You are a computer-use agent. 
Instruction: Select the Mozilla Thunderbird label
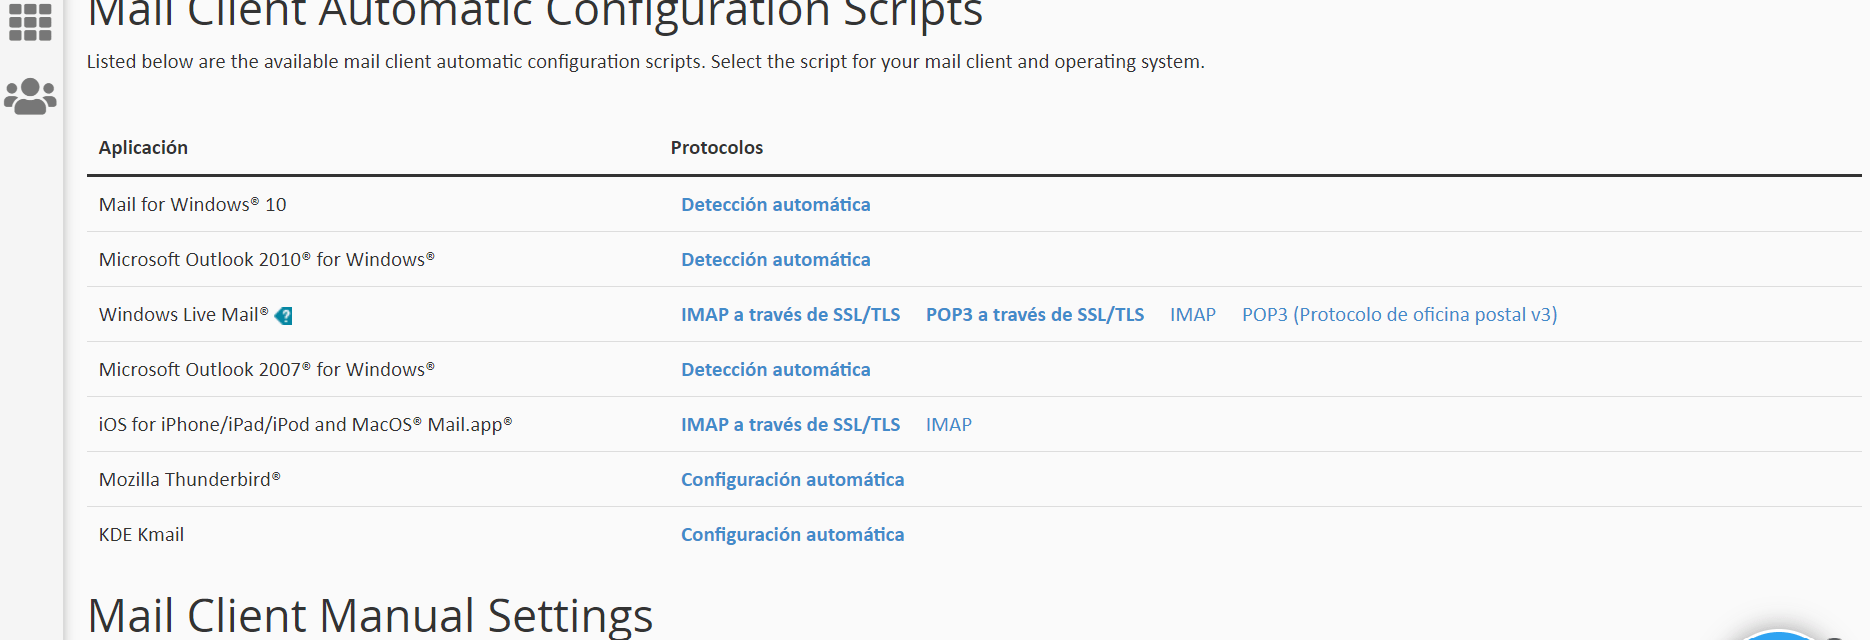[189, 479]
